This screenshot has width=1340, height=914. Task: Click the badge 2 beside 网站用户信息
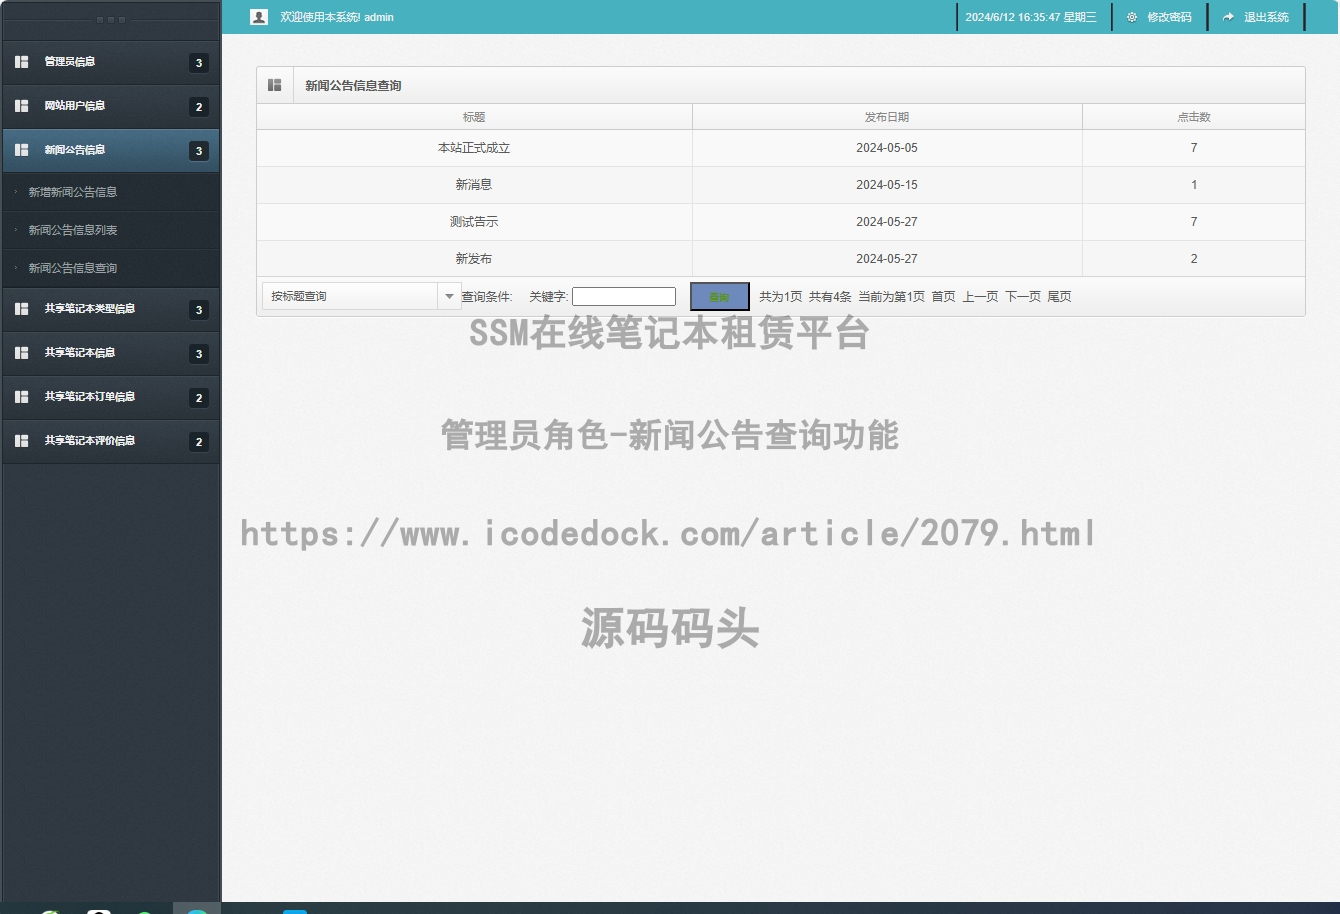[199, 107]
